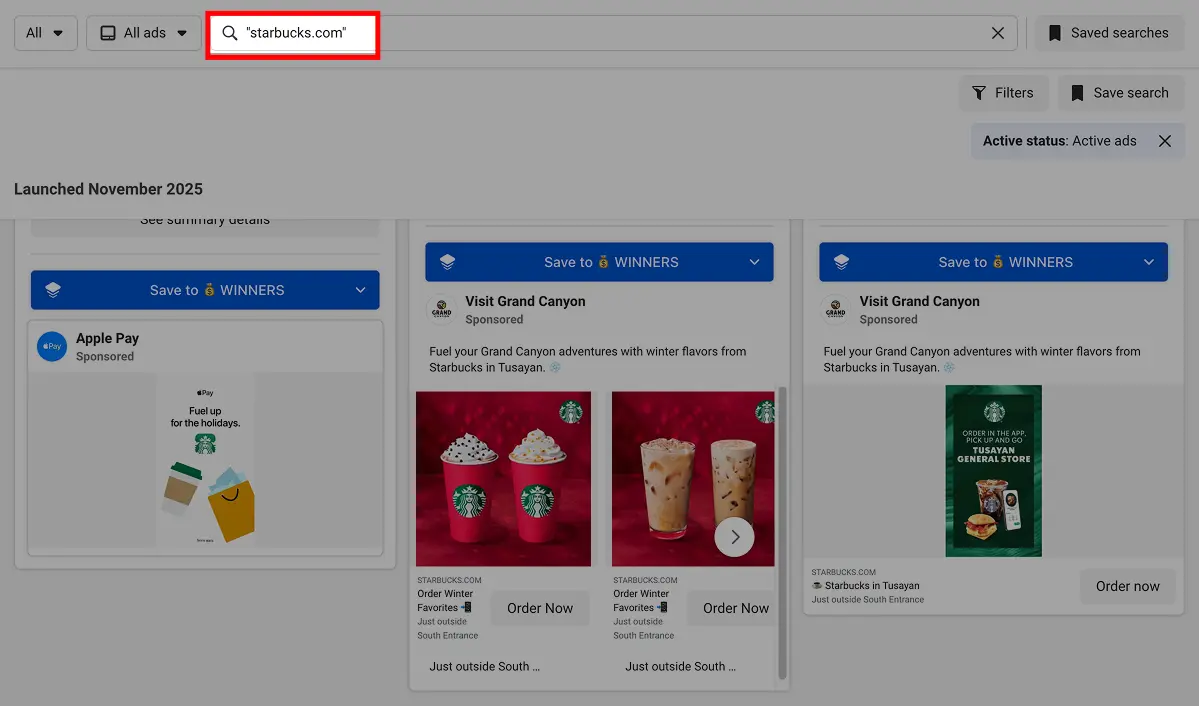Click "See summary details" on the left card
The image size is (1199, 706).
click(205, 221)
